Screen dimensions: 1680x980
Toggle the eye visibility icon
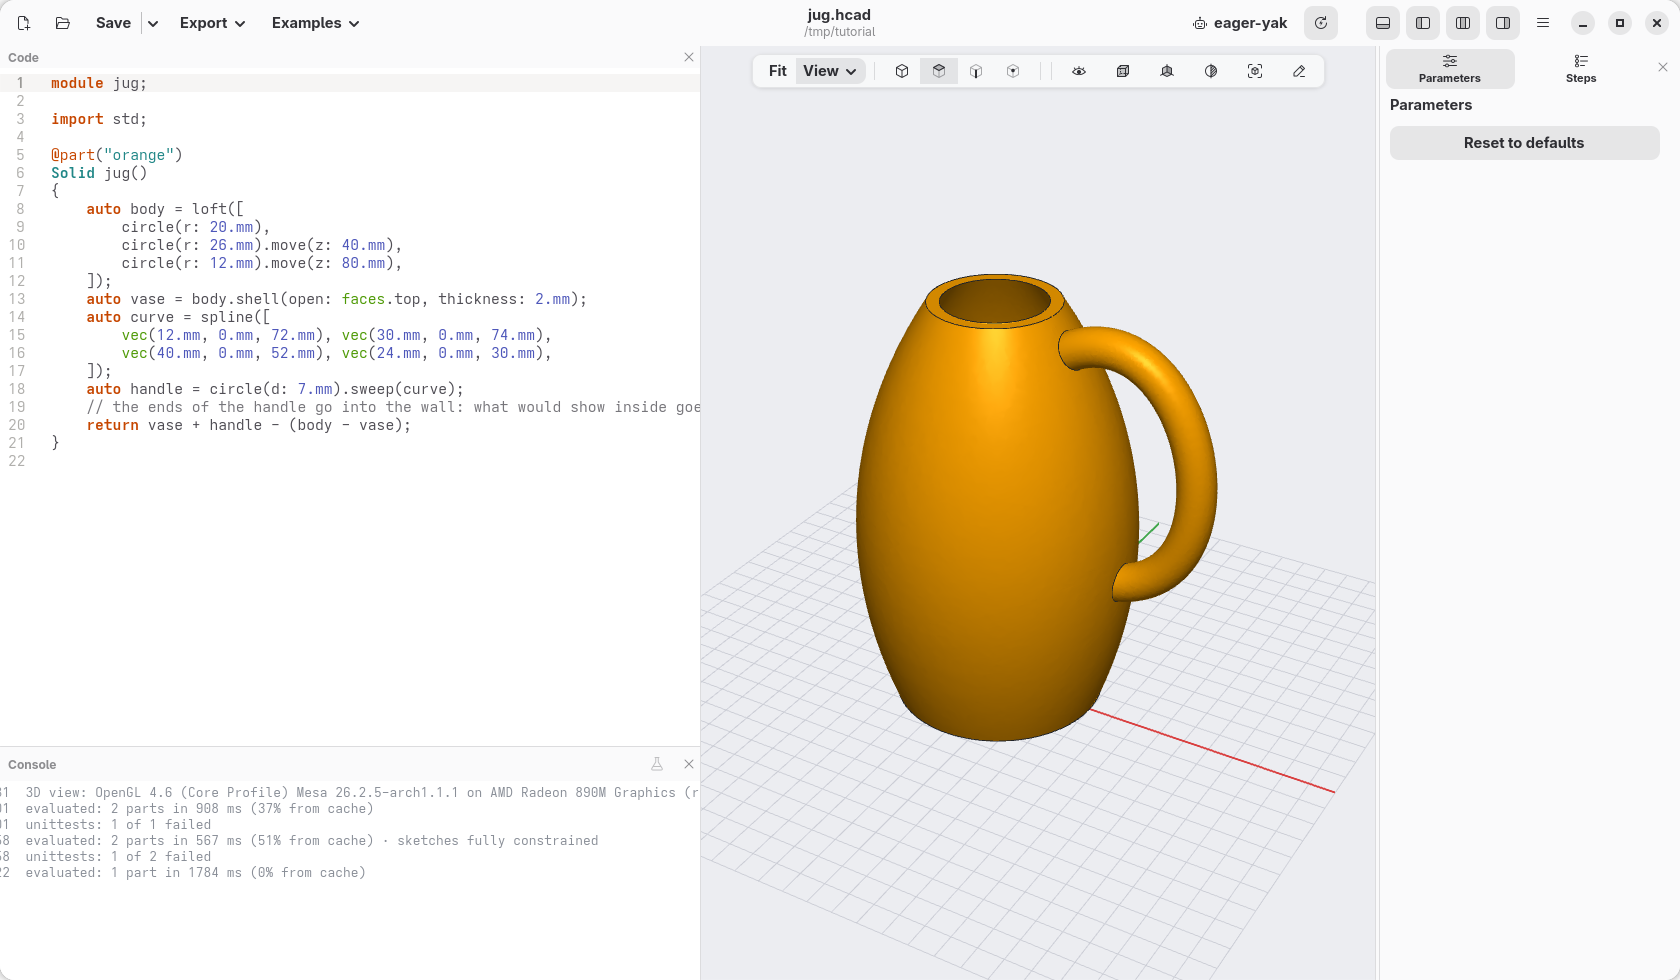pyautogui.click(x=1079, y=71)
